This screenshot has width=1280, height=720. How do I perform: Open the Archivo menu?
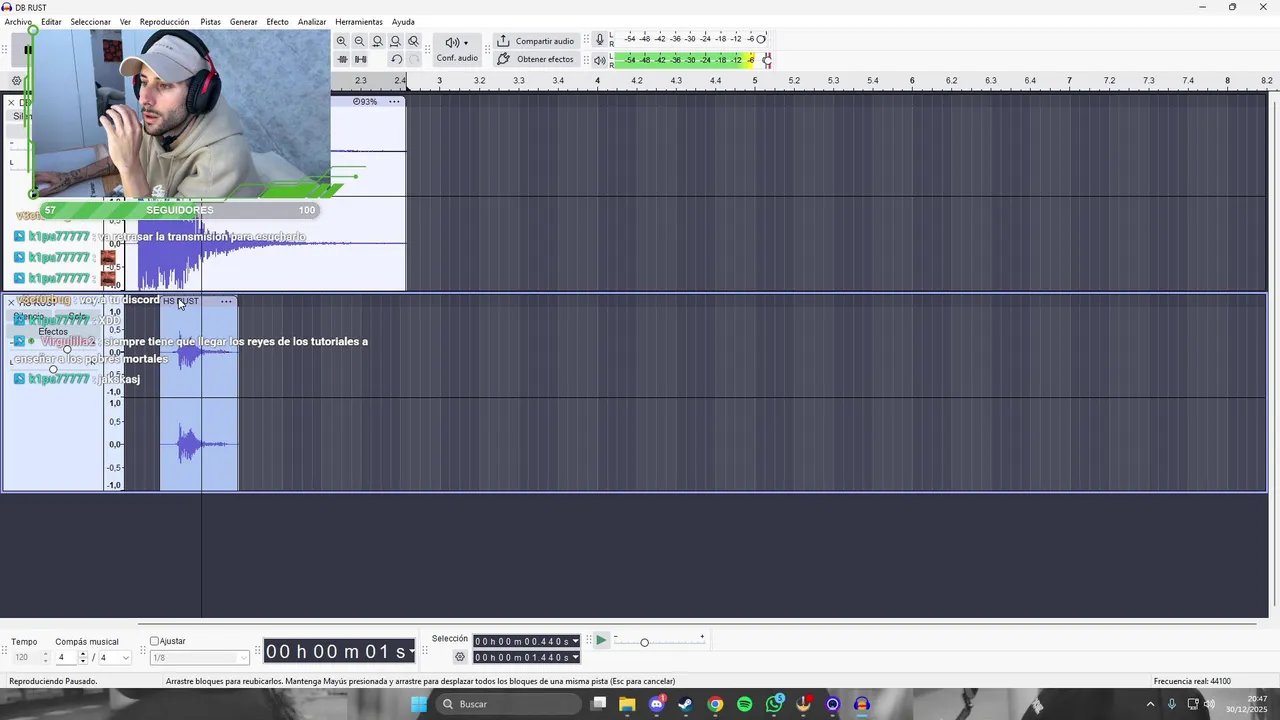point(18,22)
